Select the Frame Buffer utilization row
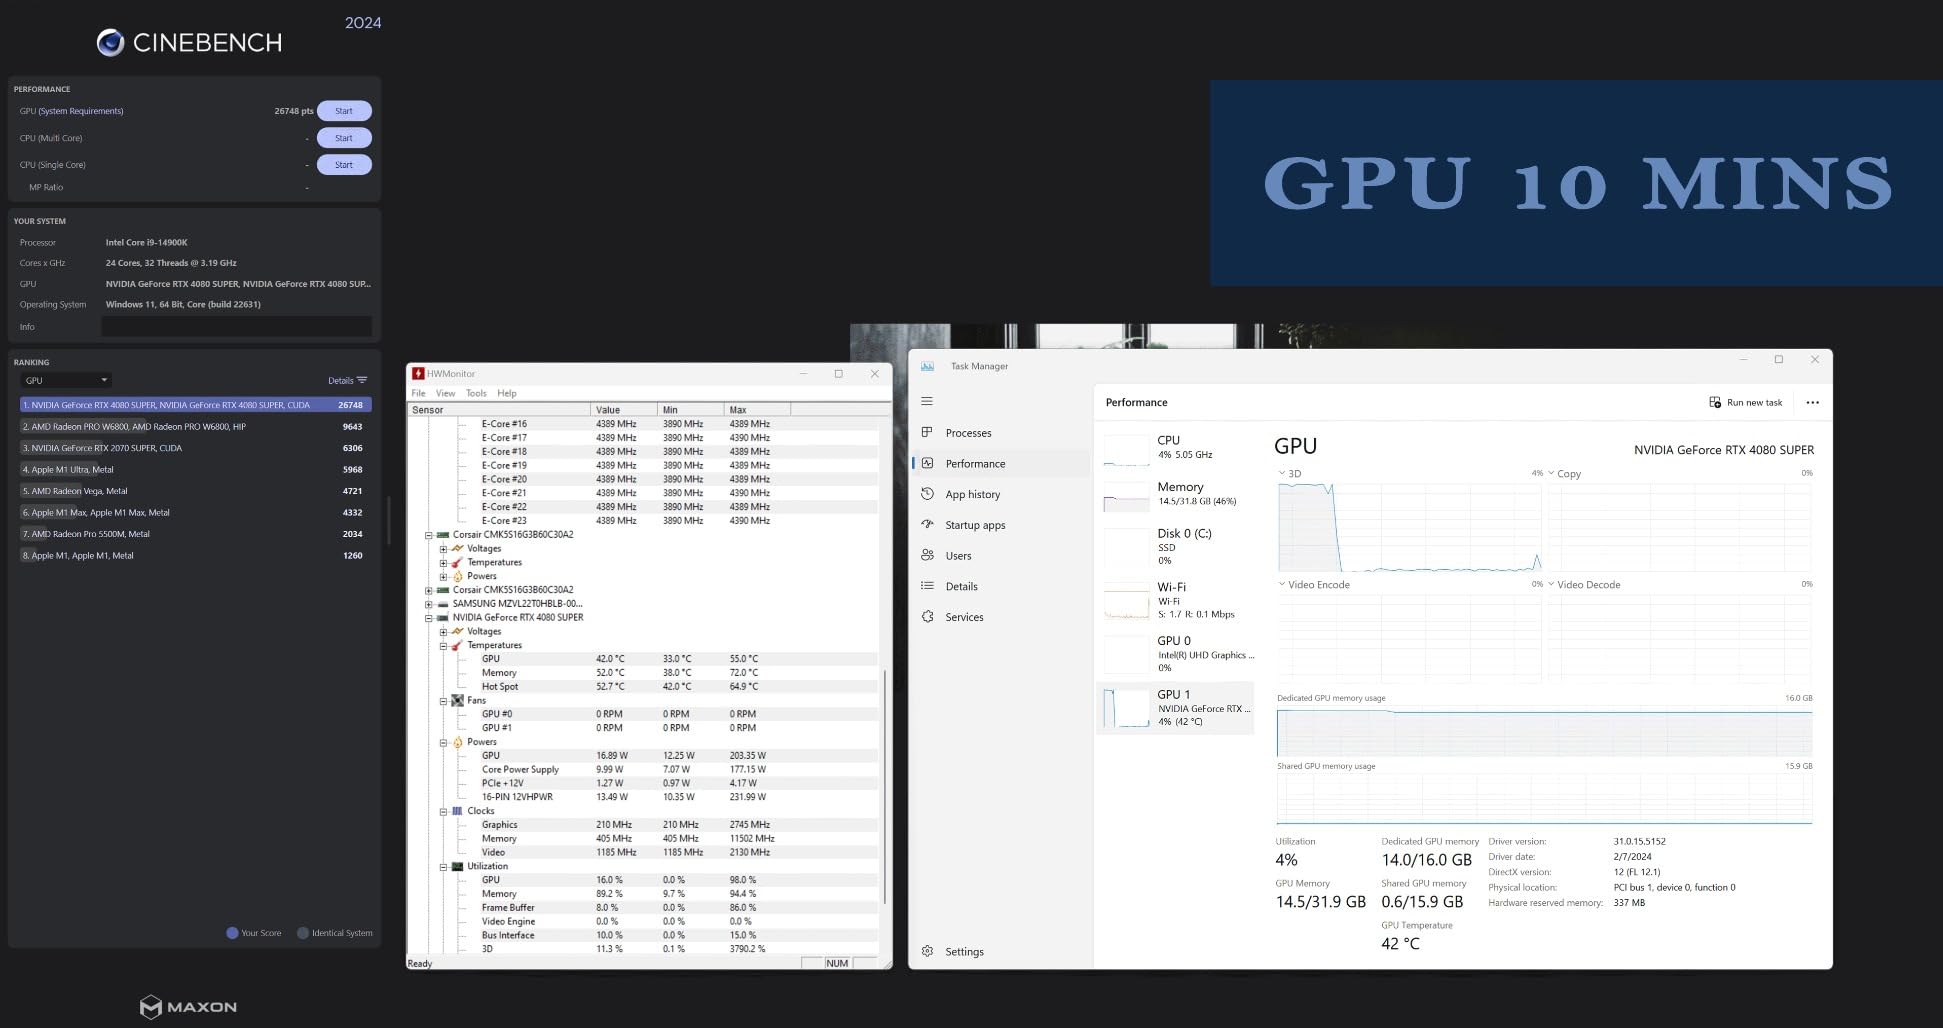1943x1028 pixels. pos(645,908)
